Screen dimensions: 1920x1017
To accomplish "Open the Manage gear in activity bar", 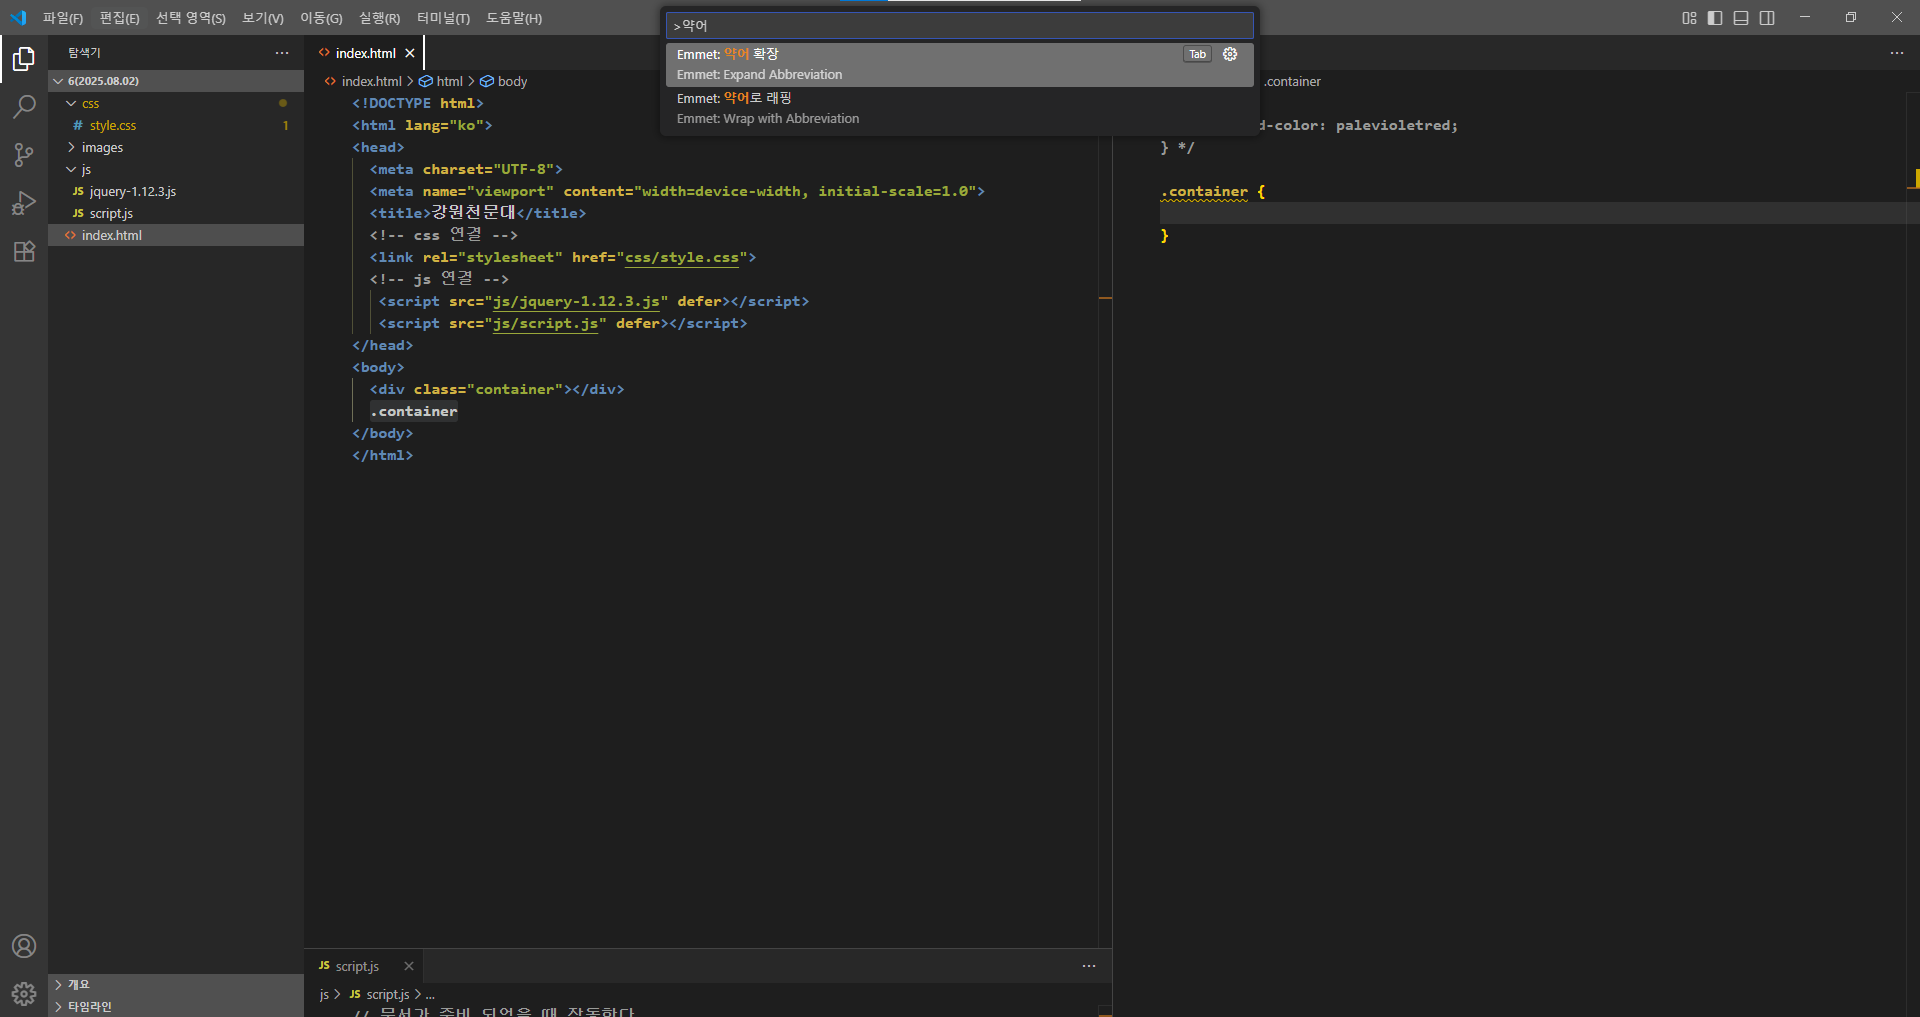I will pyautogui.click(x=24, y=993).
